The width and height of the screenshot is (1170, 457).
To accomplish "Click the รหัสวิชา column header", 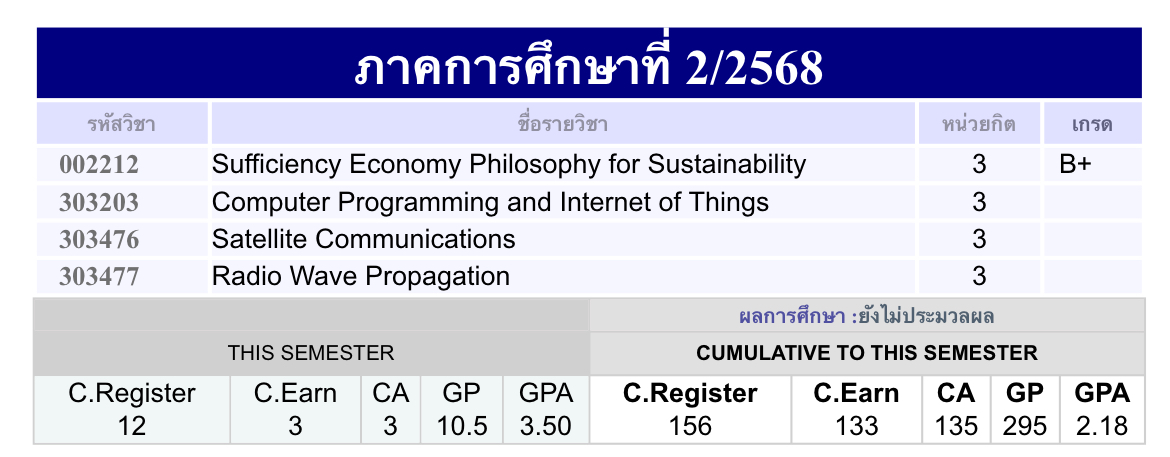I will click(121, 125).
